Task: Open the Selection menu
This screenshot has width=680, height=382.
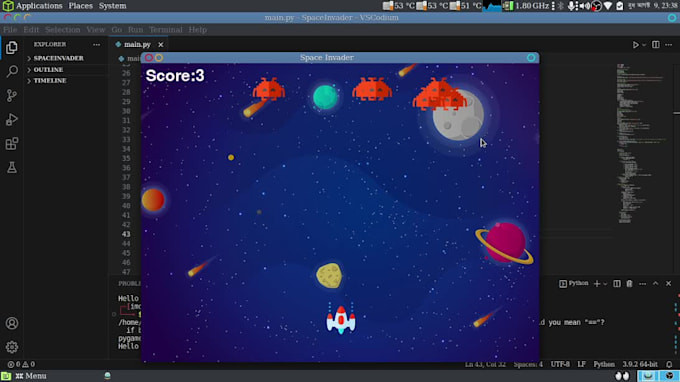Action: [62, 29]
